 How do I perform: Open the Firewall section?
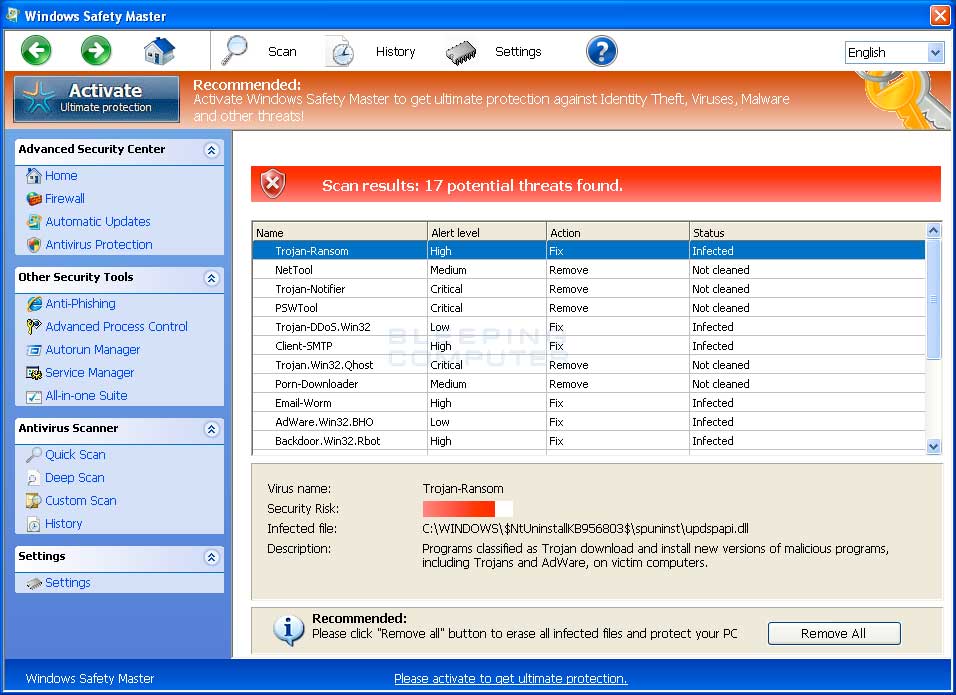pyautogui.click(x=62, y=198)
